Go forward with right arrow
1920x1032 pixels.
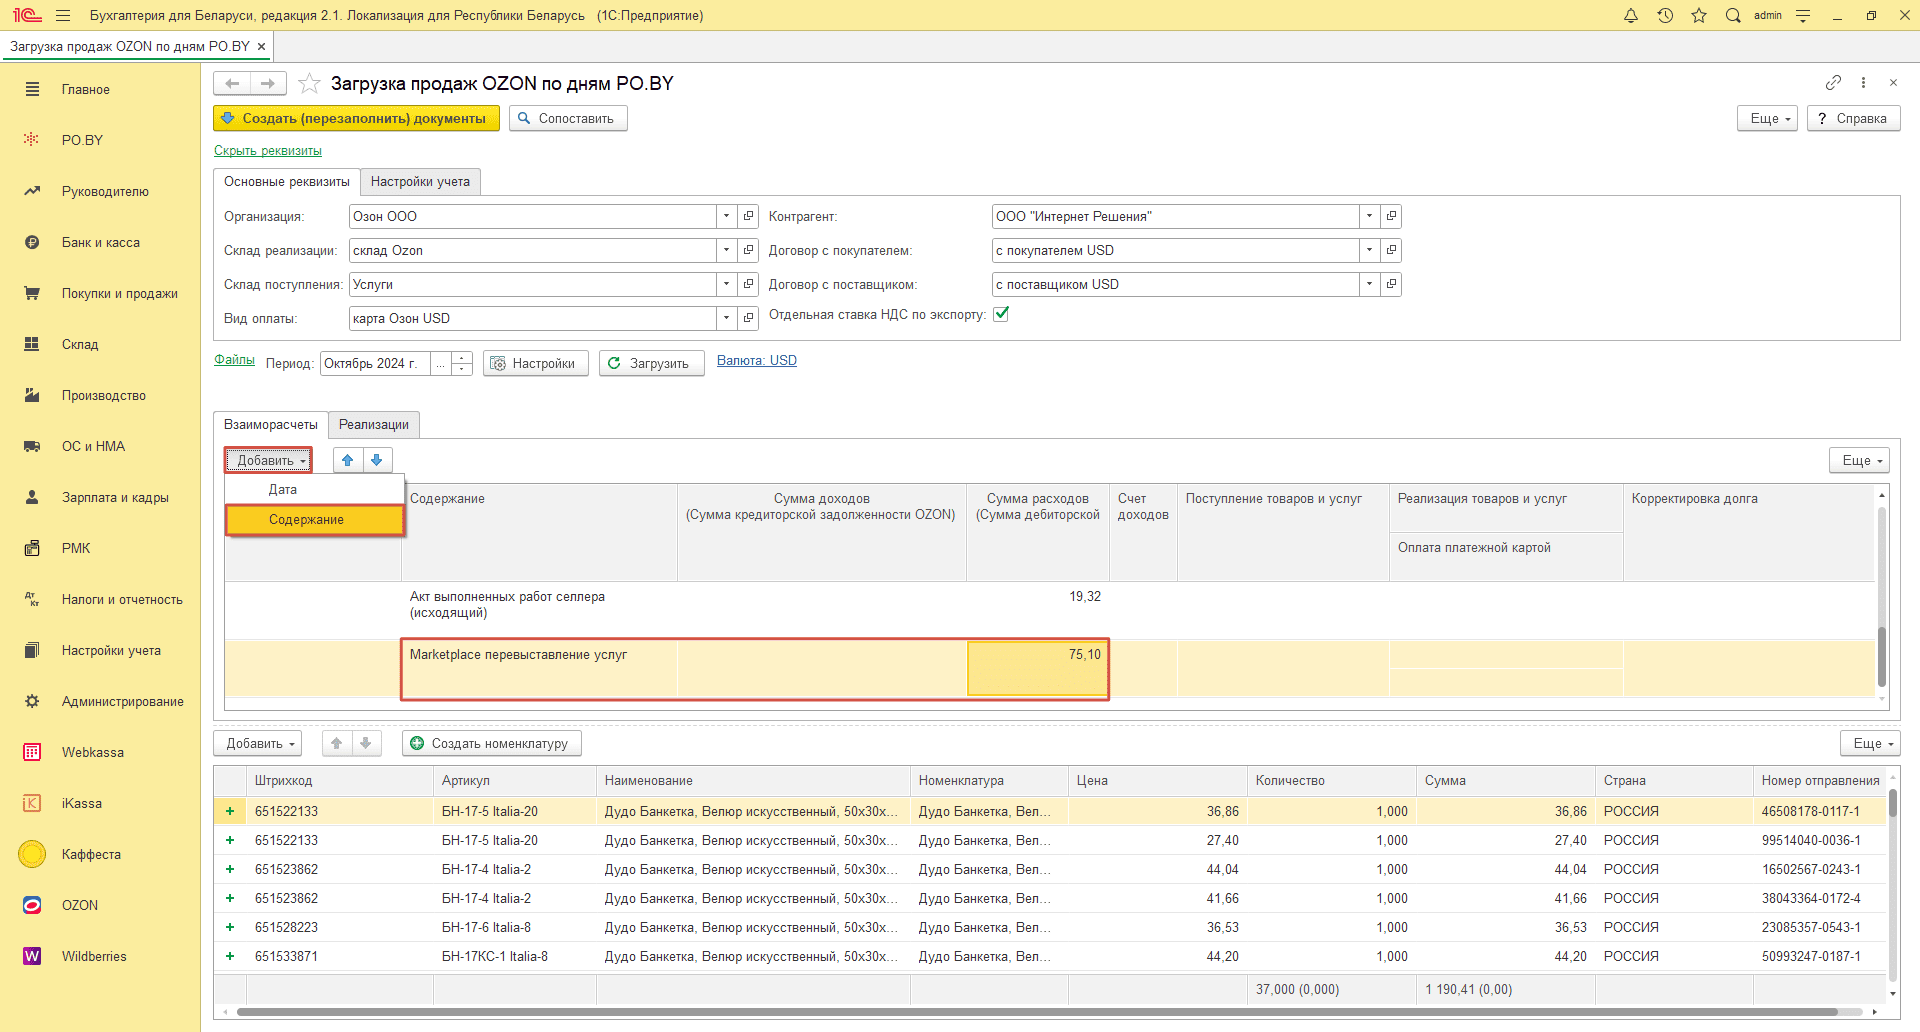pos(268,83)
